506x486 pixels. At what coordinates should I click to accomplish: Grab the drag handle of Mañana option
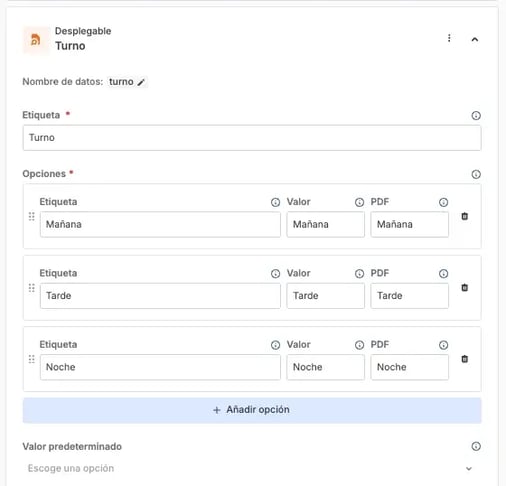(32, 217)
